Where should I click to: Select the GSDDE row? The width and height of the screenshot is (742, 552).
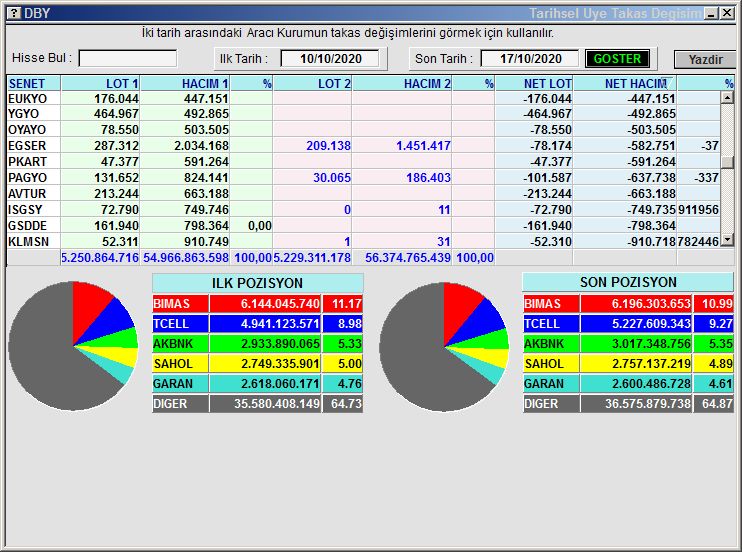(x=363, y=225)
